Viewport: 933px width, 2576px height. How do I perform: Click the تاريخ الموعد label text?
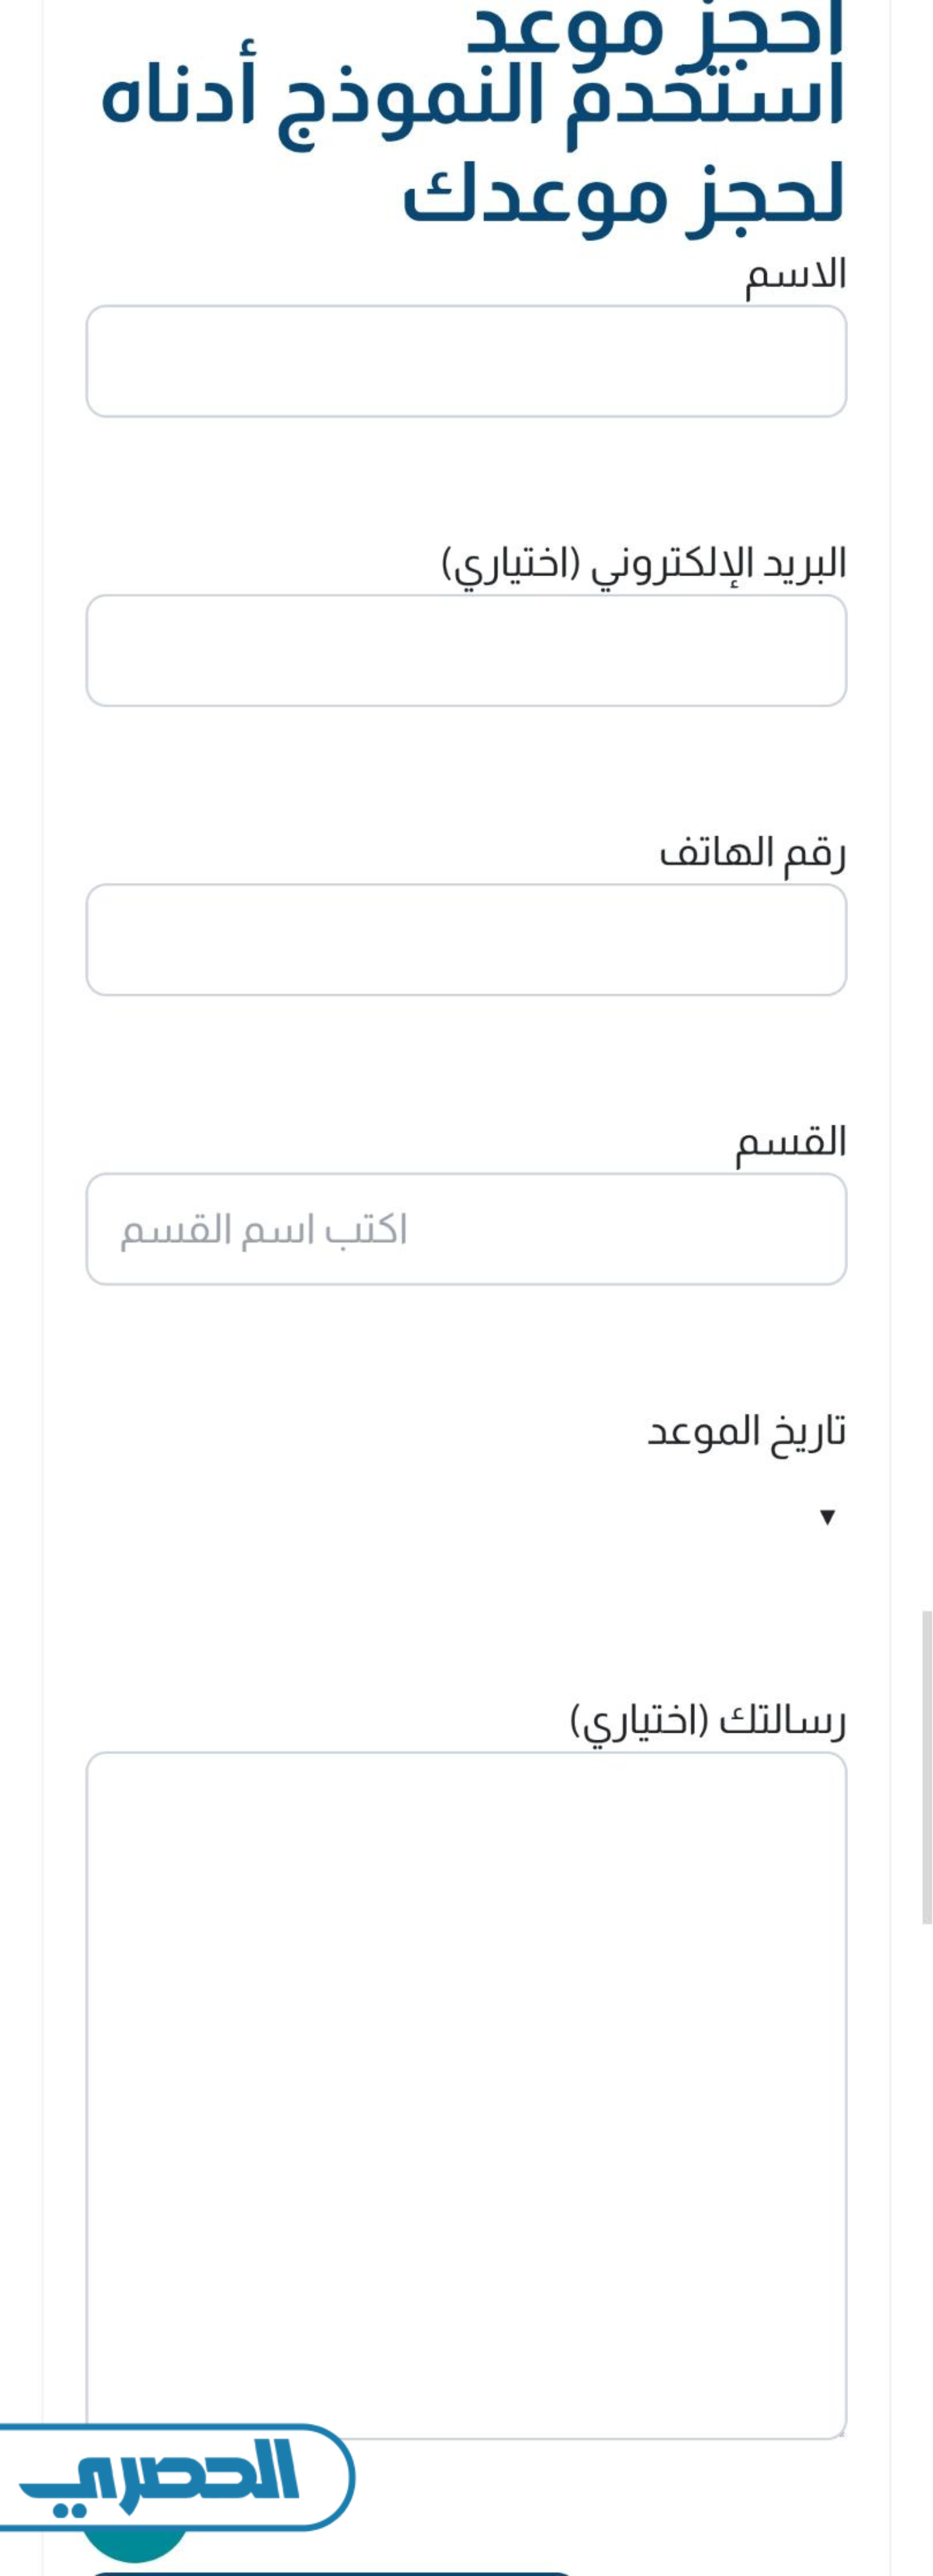(x=746, y=1431)
